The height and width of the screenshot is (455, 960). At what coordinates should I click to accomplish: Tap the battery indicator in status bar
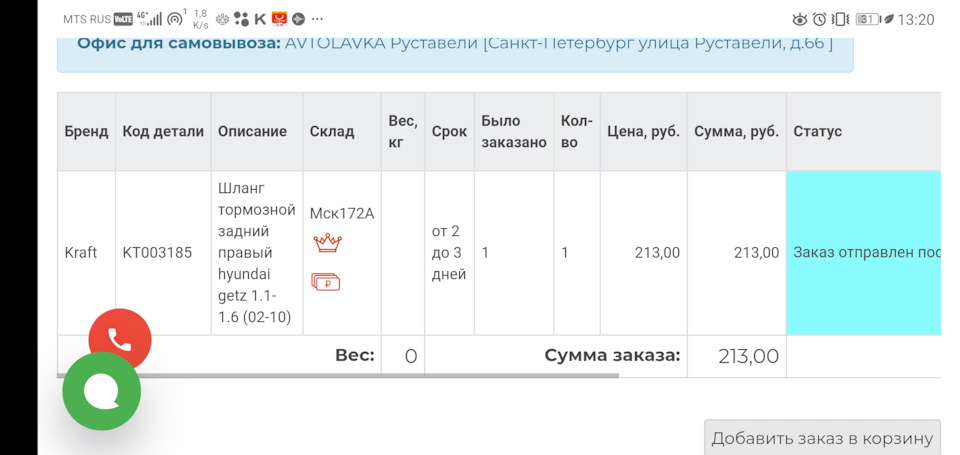tap(867, 19)
